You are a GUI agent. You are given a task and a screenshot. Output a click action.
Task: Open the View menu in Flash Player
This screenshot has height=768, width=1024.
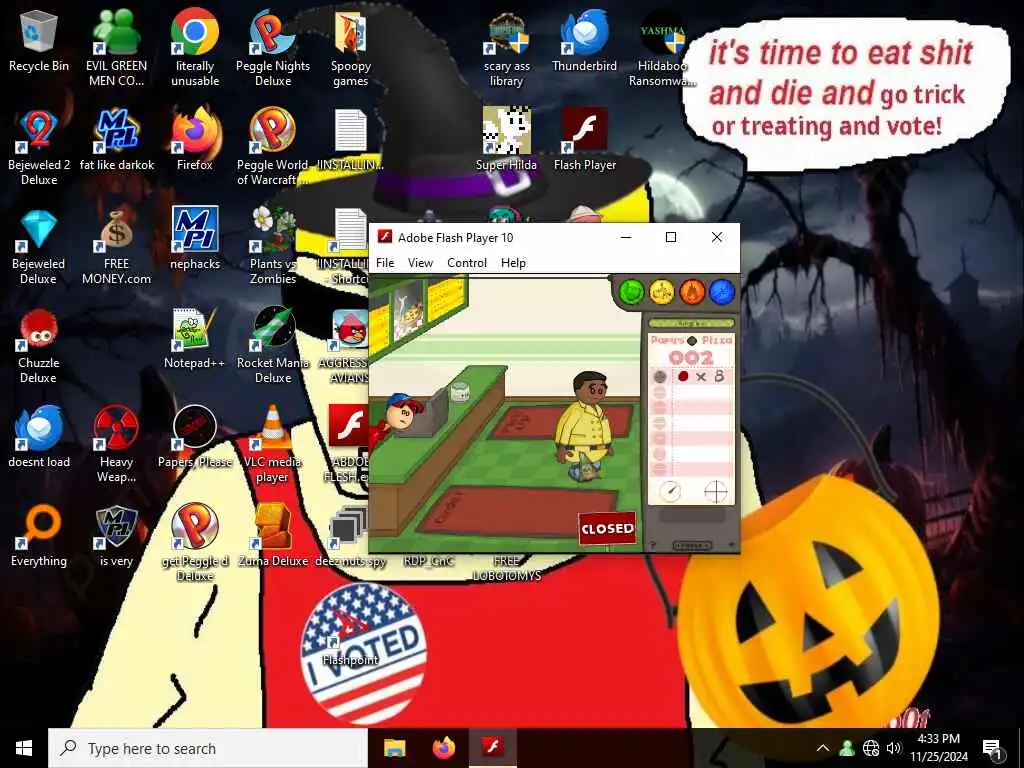point(420,263)
